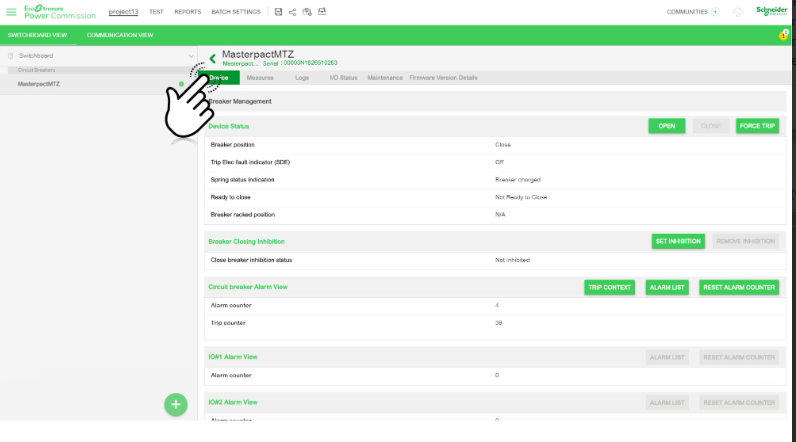Click the green back arrow beside MasterpactMTZ
Screen dimensions: 796x442
pos(213,59)
